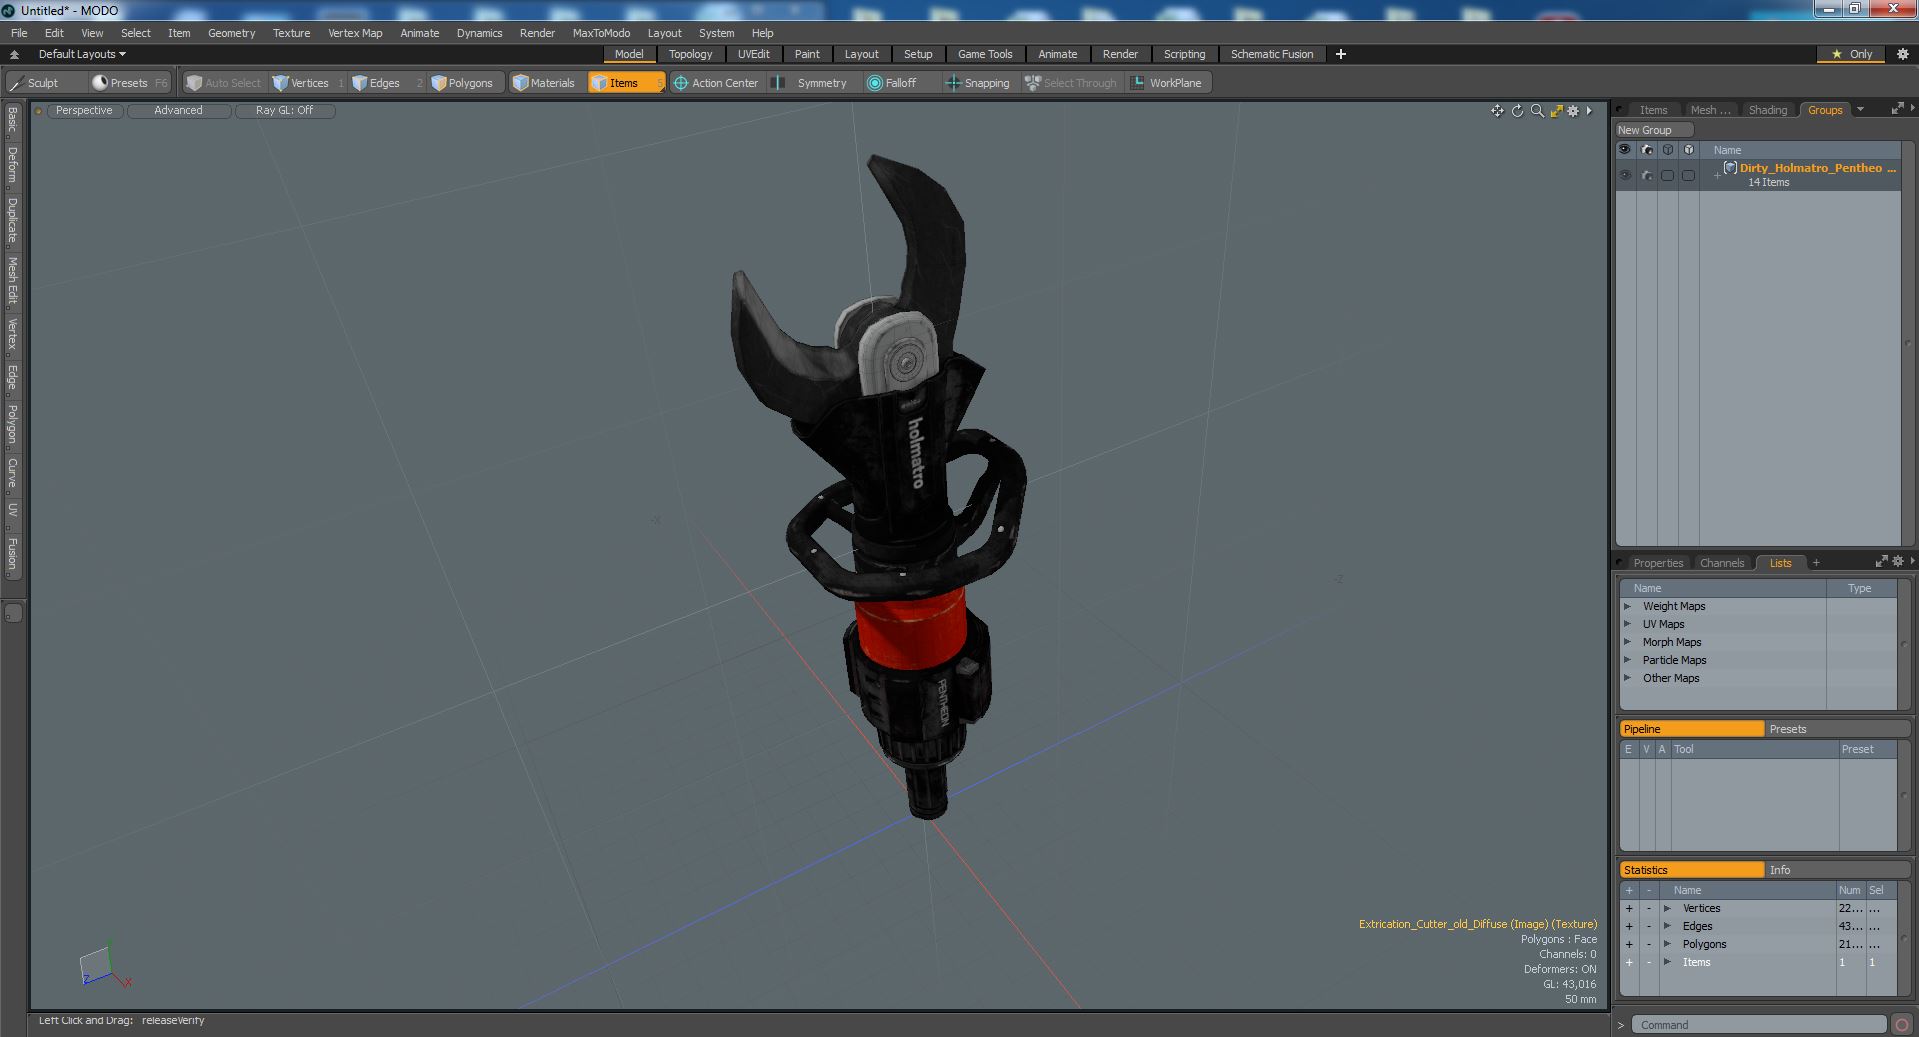This screenshot has width=1919, height=1037.
Task: Click the plus button in Vertices row
Action: click(1629, 908)
